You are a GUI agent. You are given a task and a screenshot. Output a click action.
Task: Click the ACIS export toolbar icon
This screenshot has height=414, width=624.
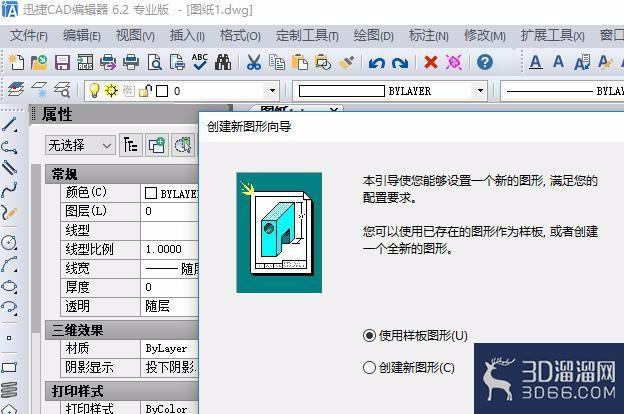(x=85, y=62)
